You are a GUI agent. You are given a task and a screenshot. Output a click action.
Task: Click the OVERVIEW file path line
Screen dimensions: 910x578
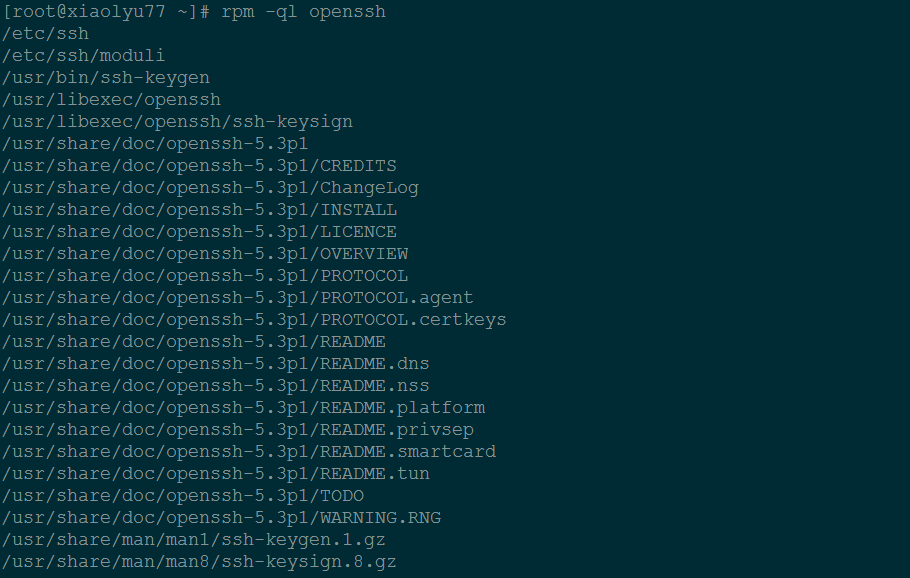[x=205, y=254]
